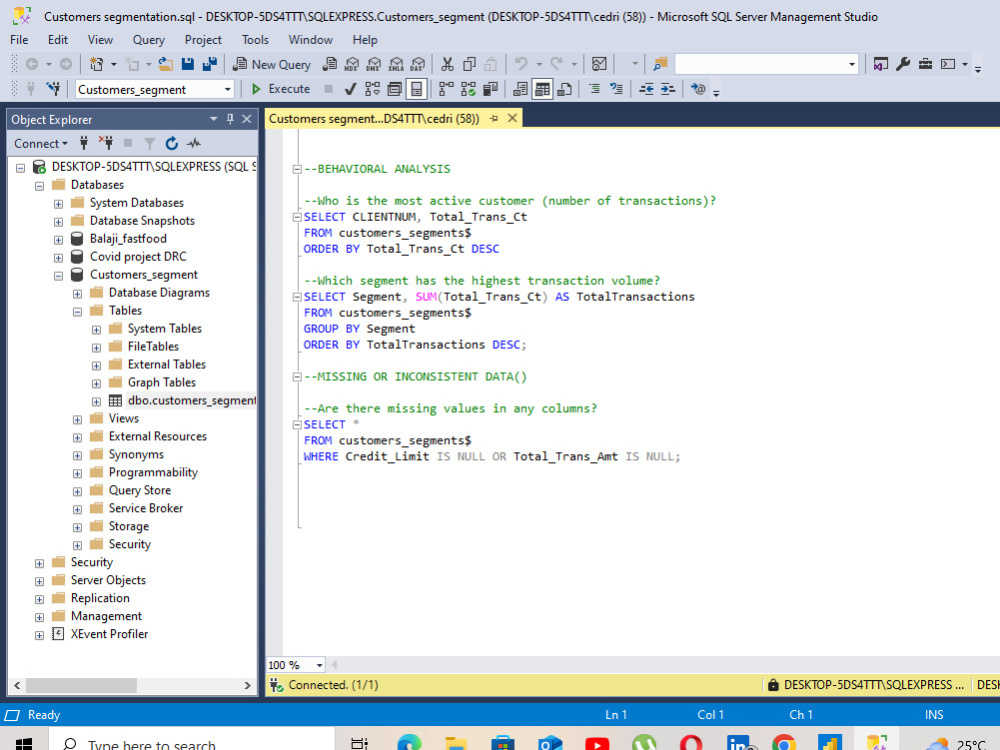Image resolution: width=1000 pixels, height=750 pixels.
Task: Click the New Query button
Action: point(272,64)
